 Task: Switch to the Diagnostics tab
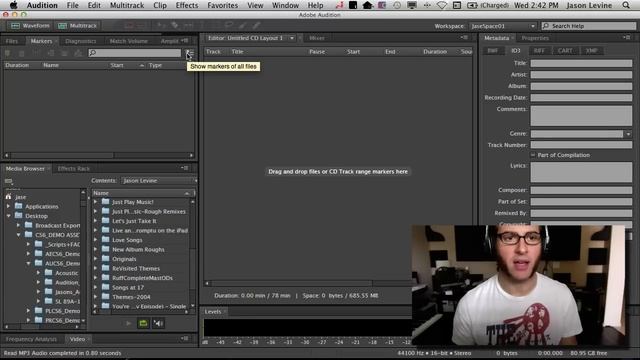pyautogui.click(x=80, y=41)
